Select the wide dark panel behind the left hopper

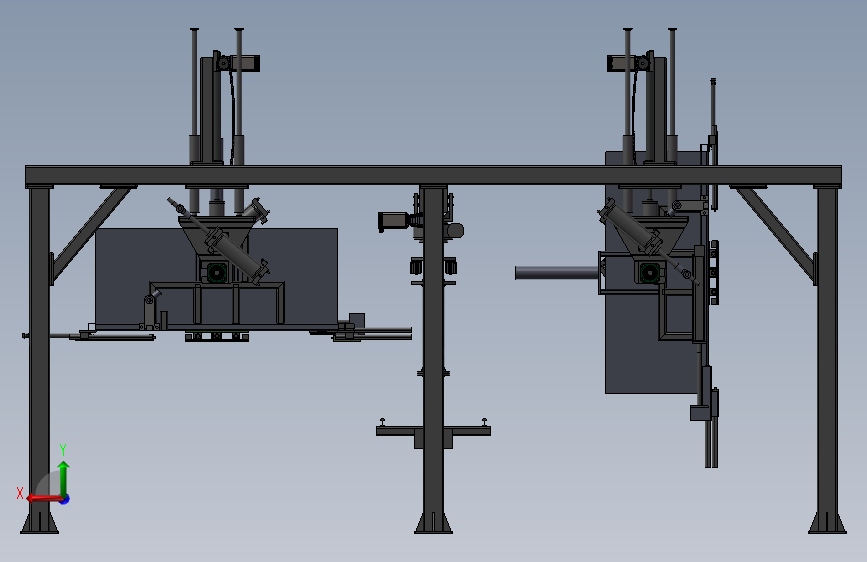click(x=216, y=278)
